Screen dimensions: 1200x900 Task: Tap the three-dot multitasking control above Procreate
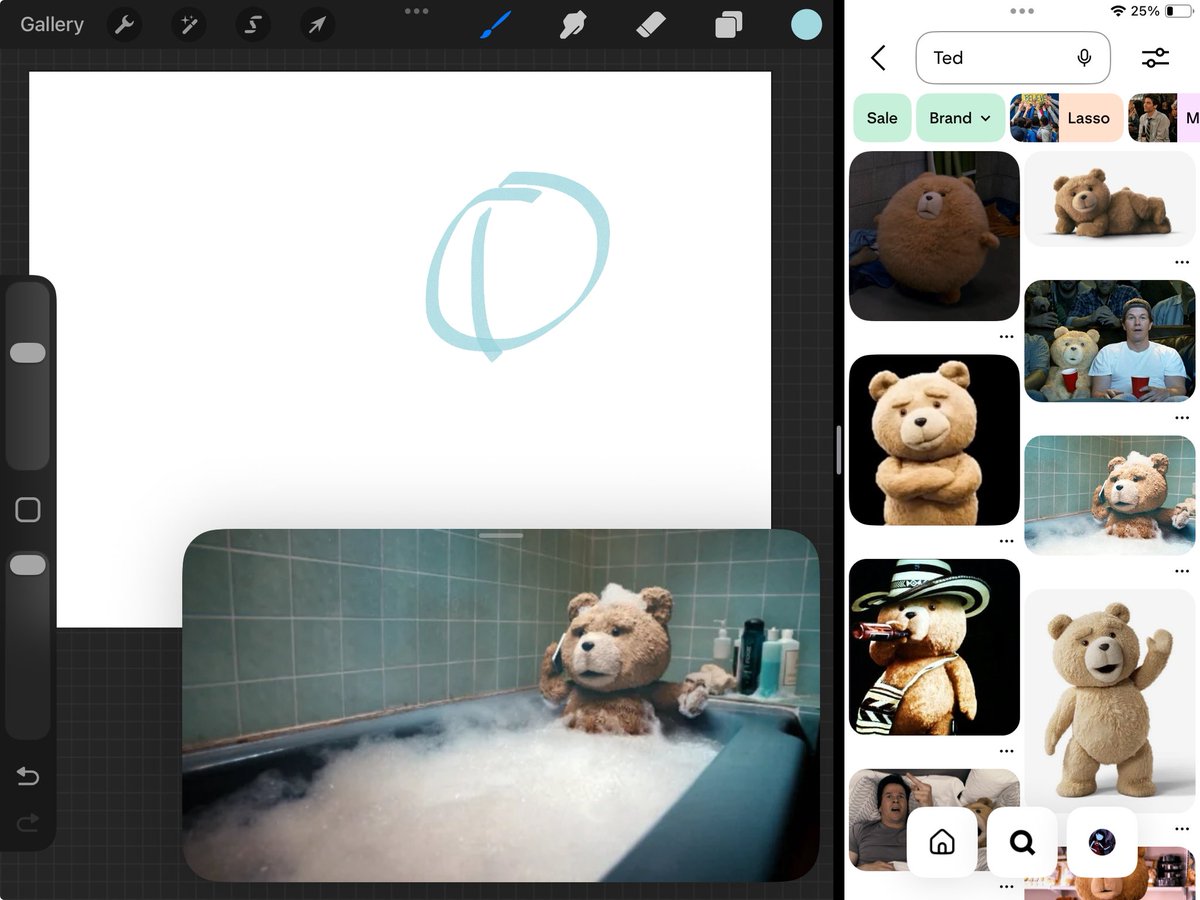[x=417, y=11]
